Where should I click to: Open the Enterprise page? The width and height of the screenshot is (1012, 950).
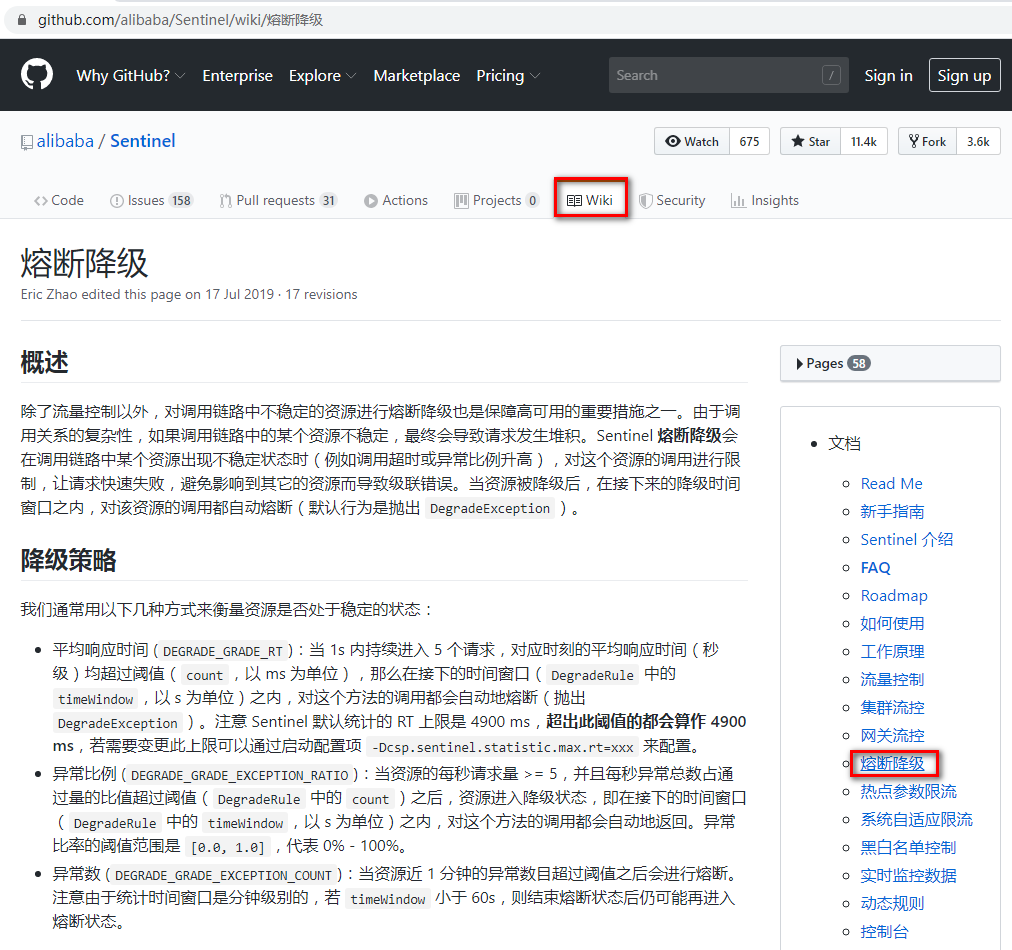click(238, 76)
